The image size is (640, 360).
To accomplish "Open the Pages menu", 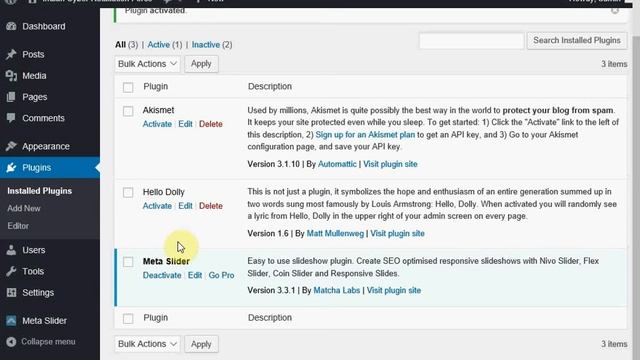I will tap(35, 97).
